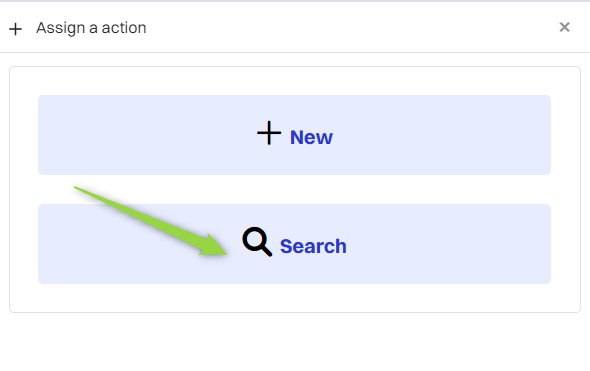Click the green arrow's tail end
This screenshot has width=590, height=371.
coord(76,187)
